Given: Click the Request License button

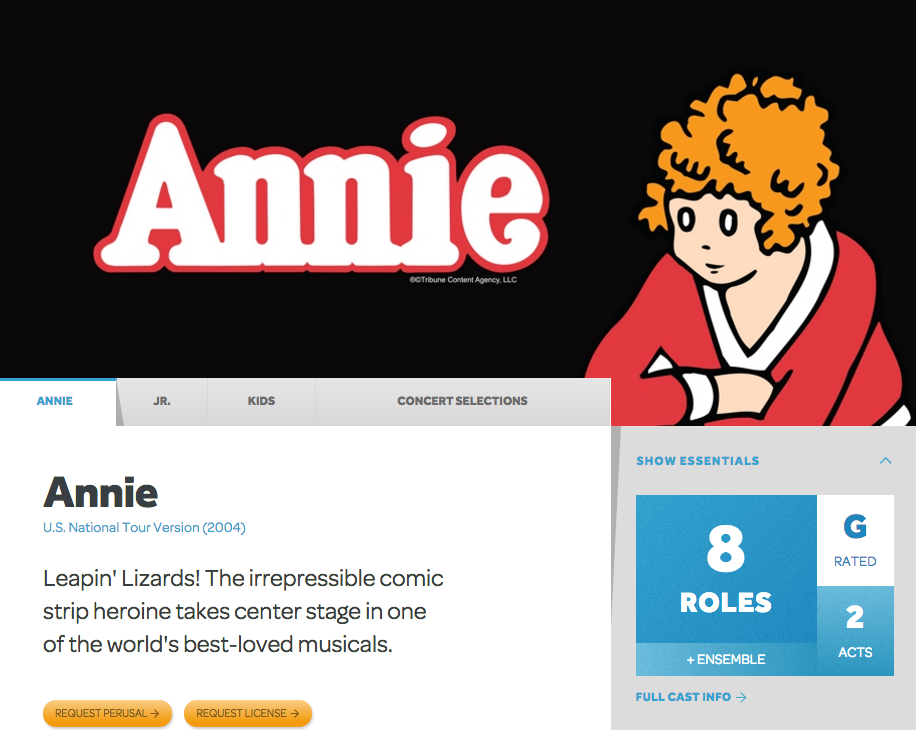Looking at the screenshot, I should click(248, 713).
